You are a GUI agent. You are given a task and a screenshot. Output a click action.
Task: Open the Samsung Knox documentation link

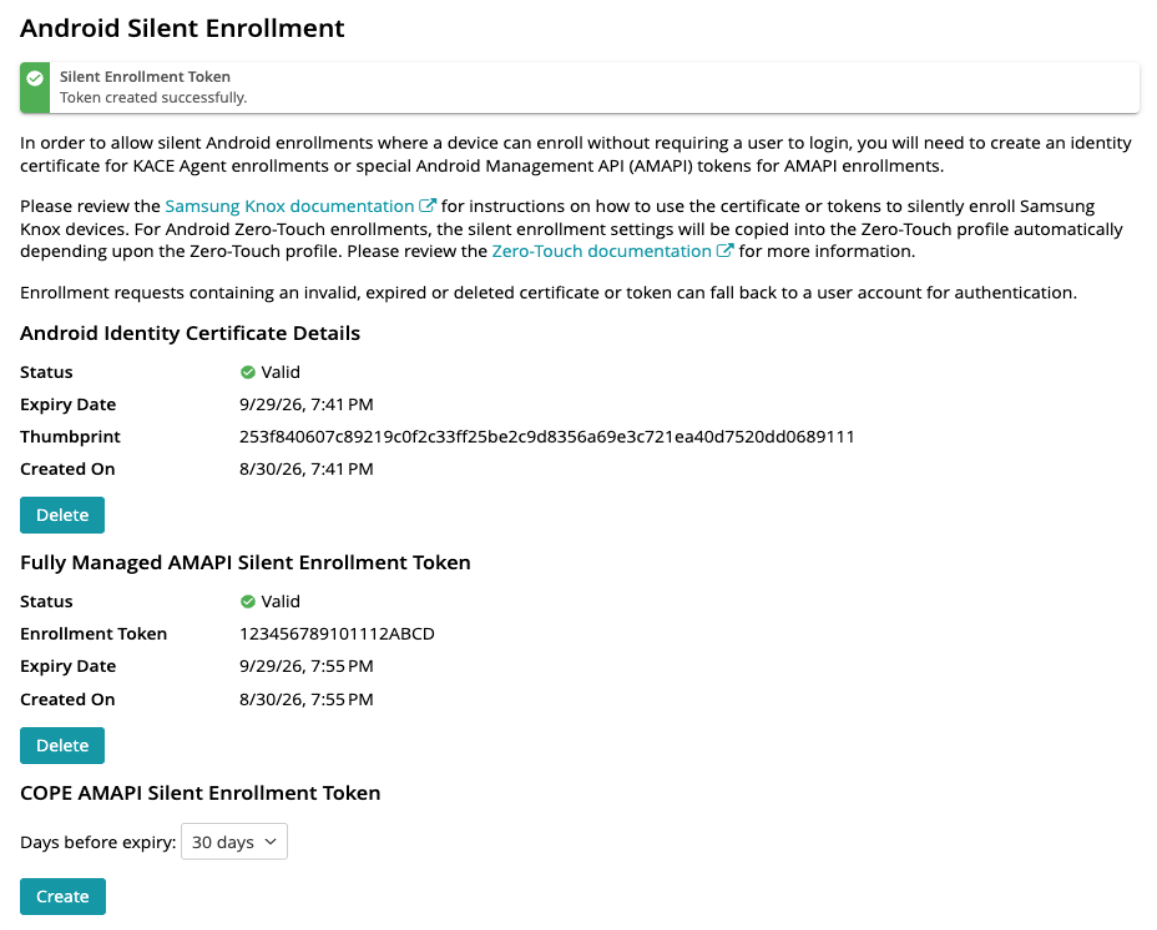point(289,206)
